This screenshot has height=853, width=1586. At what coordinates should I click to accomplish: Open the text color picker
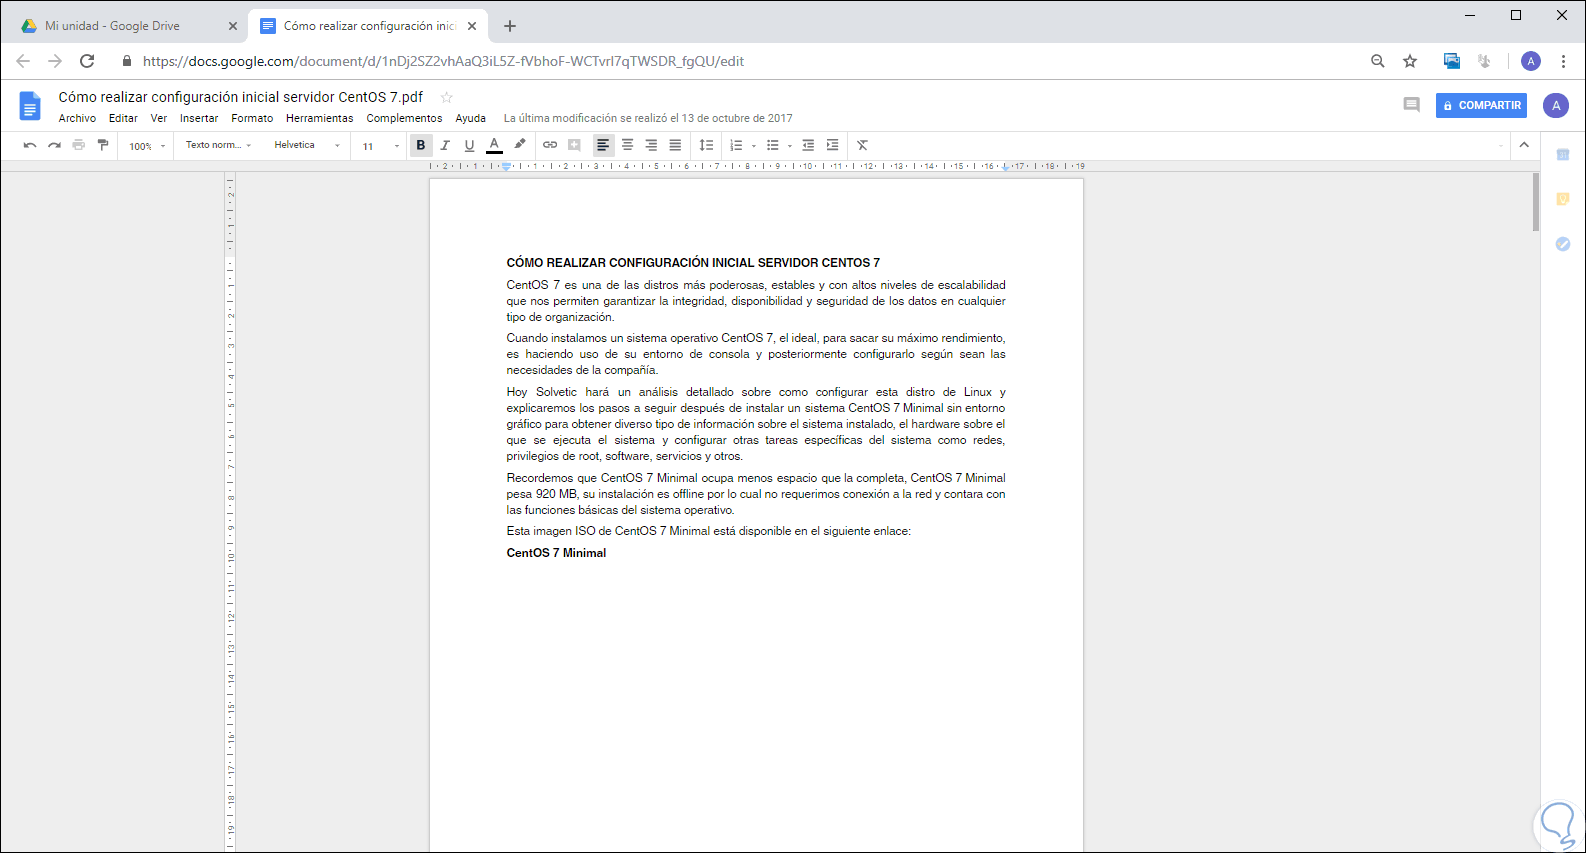click(x=494, y=145)
